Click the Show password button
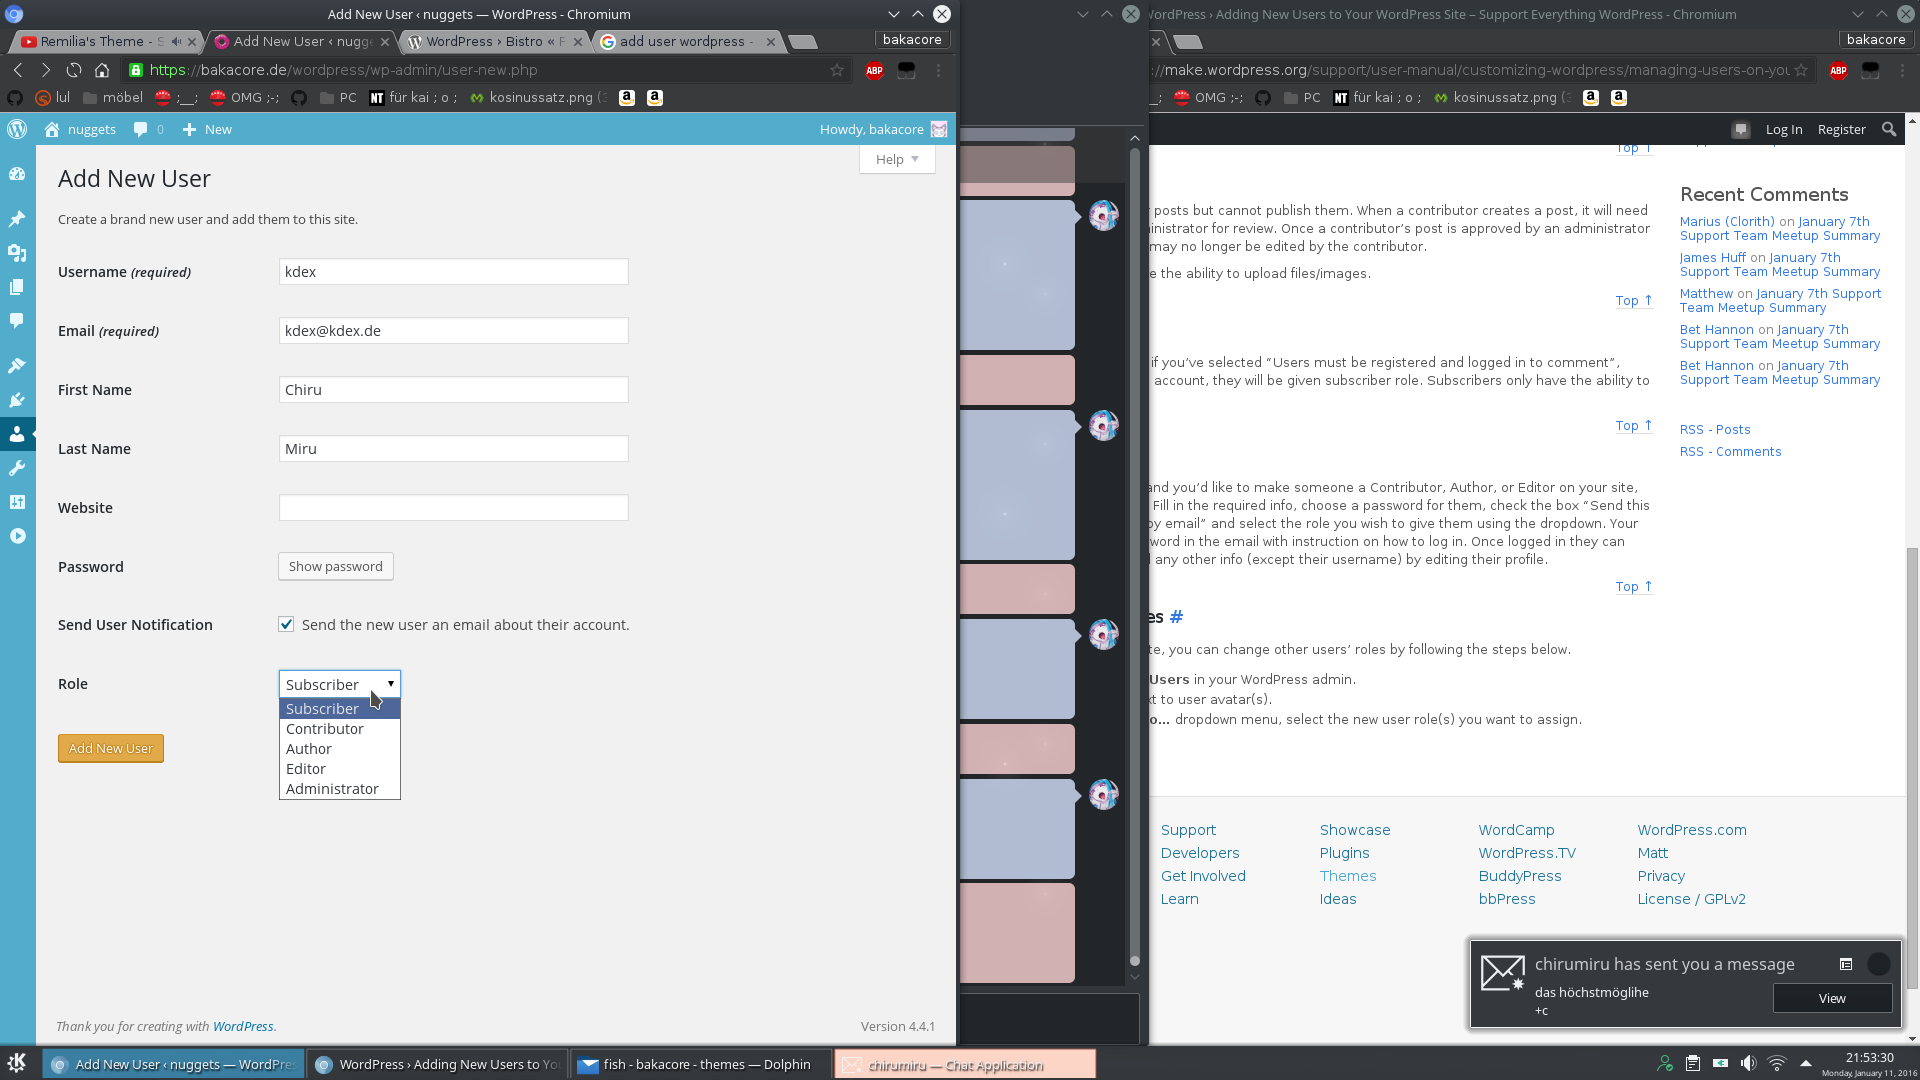 (x=336, y=566)
